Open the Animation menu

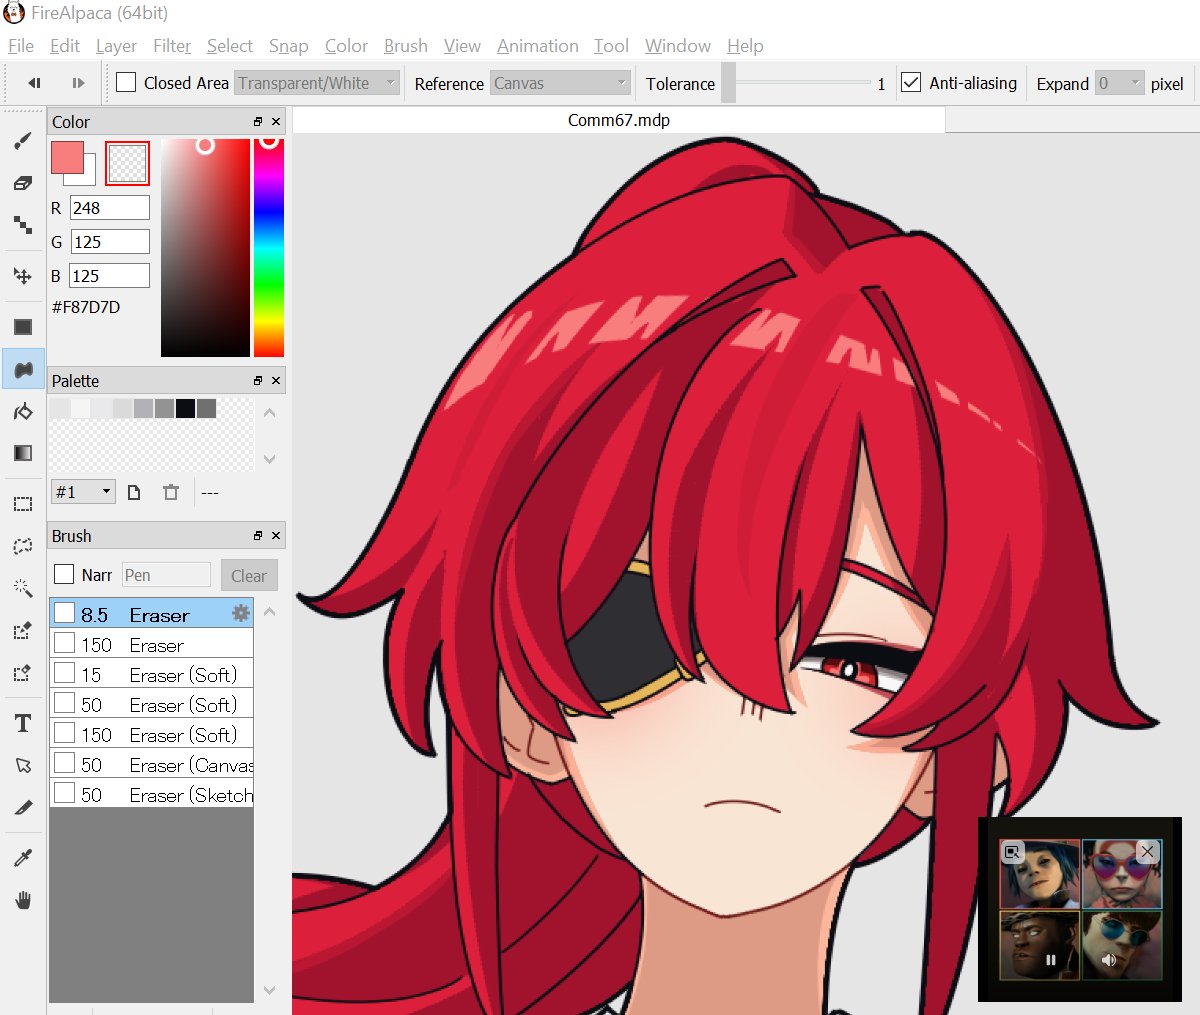537,46
